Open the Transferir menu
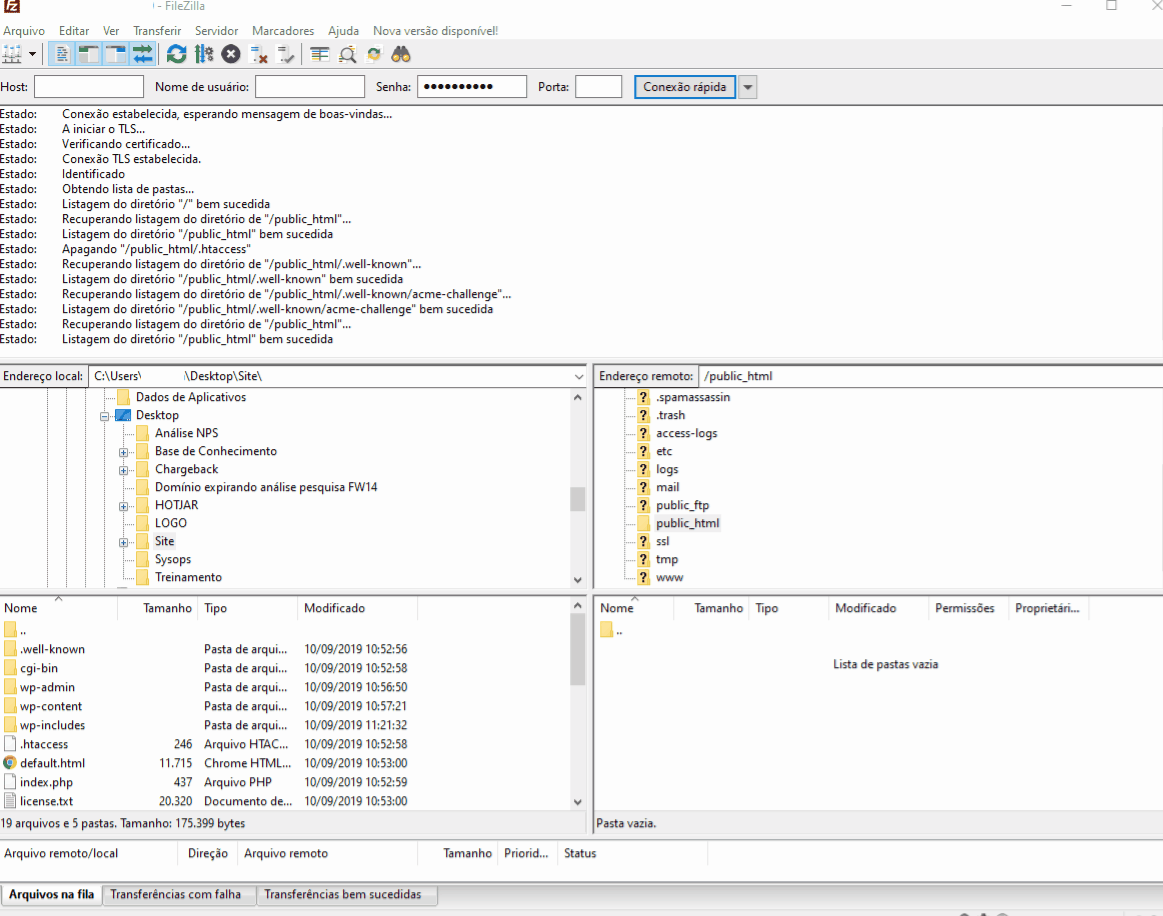This screenshot has height=916, width=1163. 157,31
